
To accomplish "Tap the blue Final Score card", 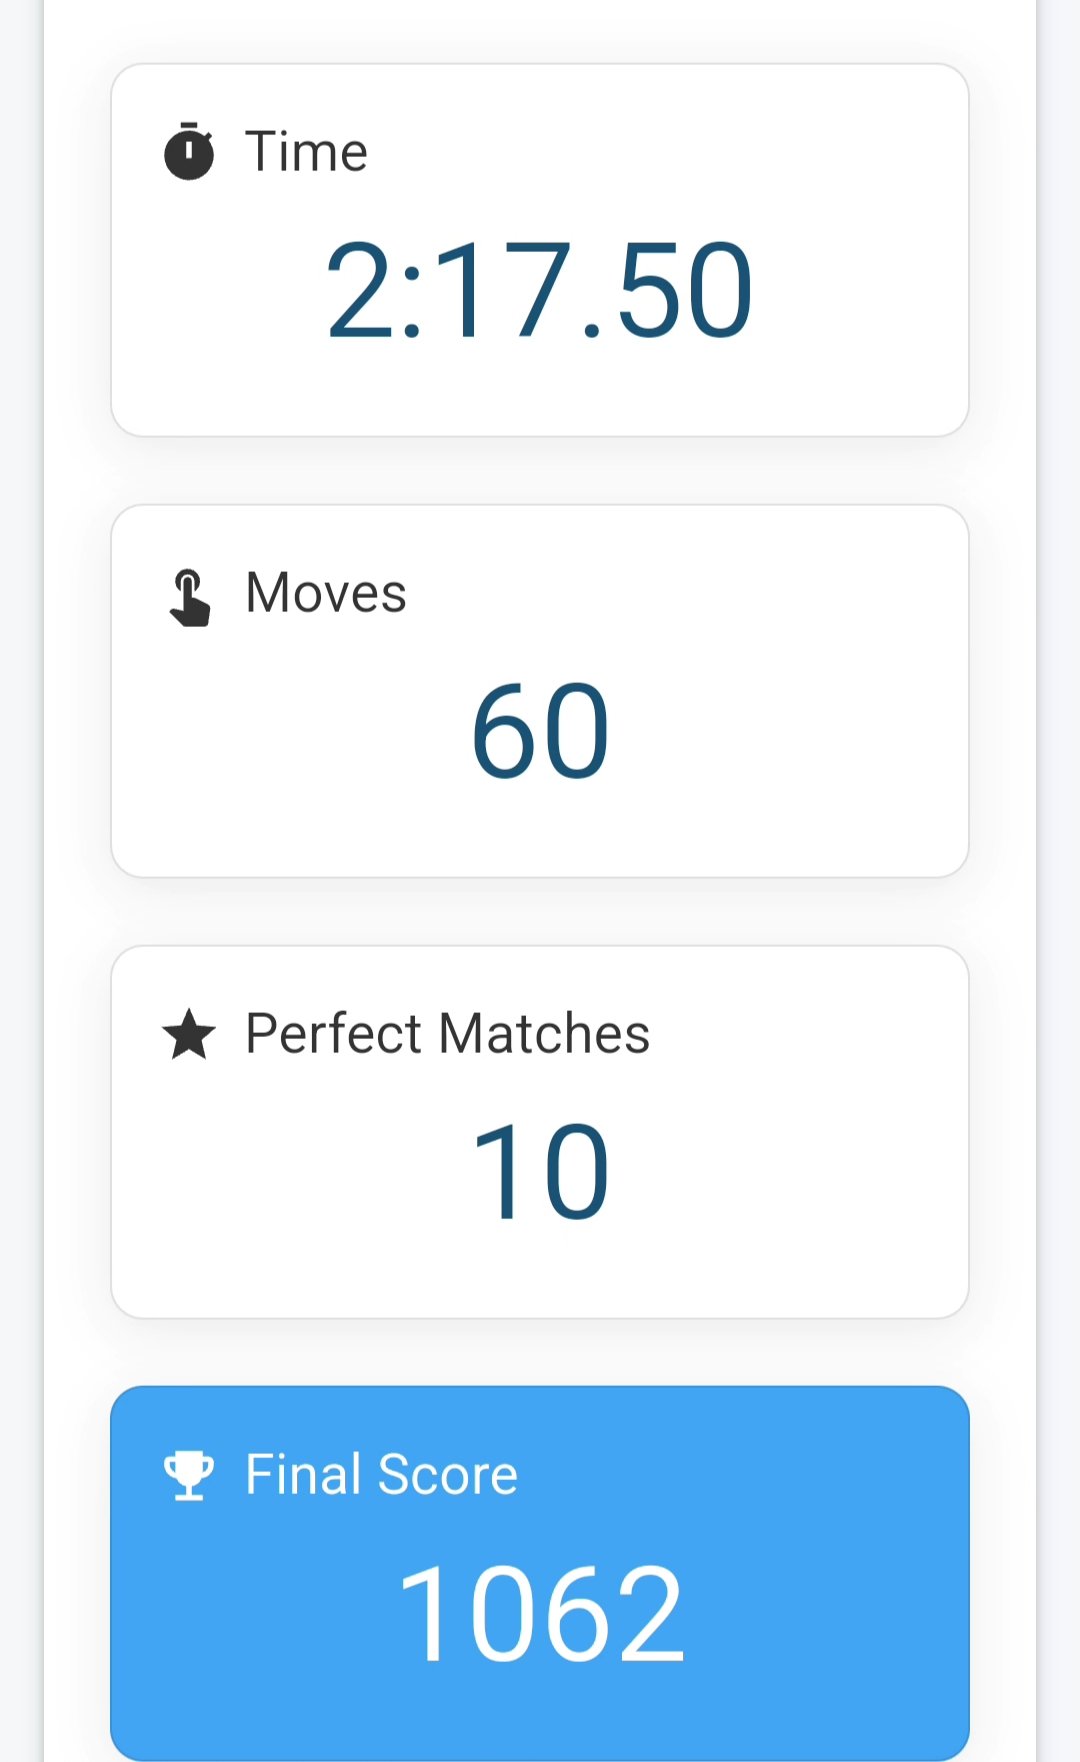I will (x=540, y=1573).
